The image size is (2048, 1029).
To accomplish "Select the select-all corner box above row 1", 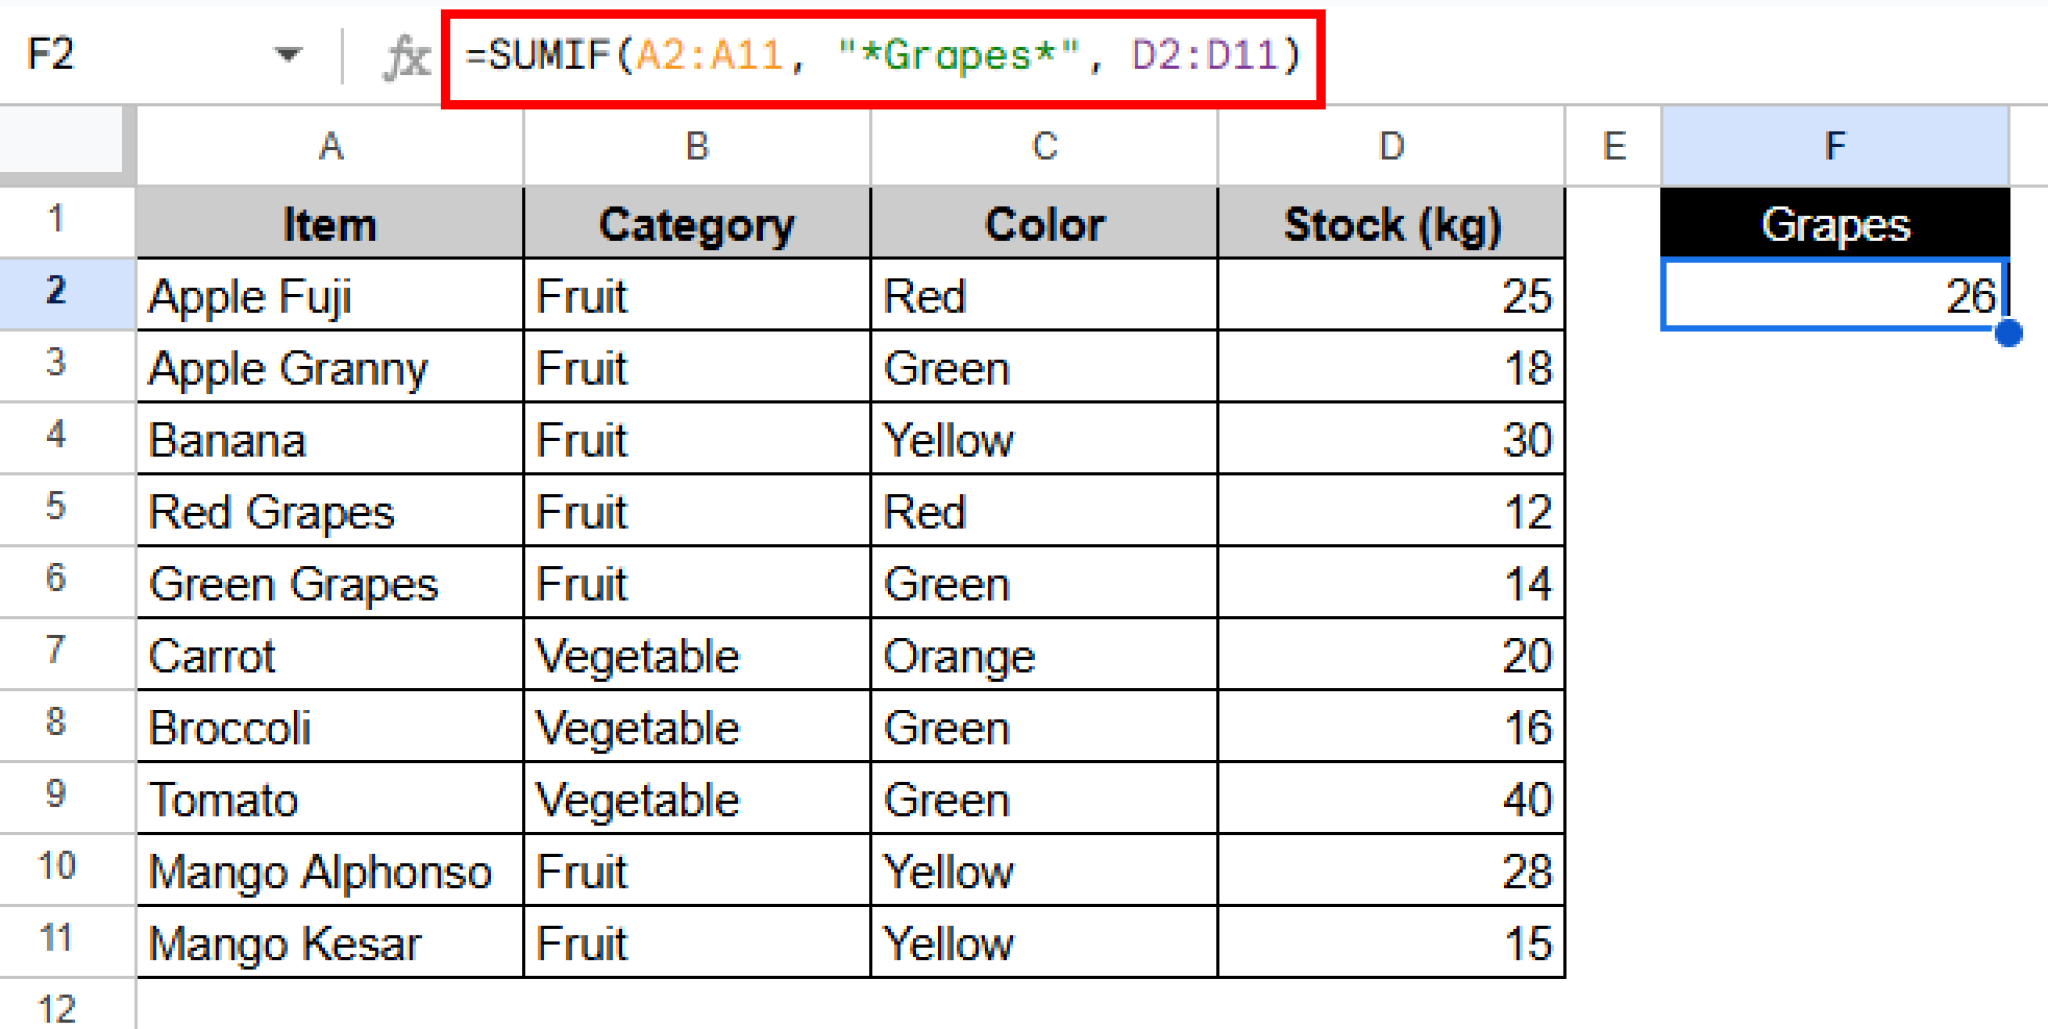I will [x=60, y=146].
